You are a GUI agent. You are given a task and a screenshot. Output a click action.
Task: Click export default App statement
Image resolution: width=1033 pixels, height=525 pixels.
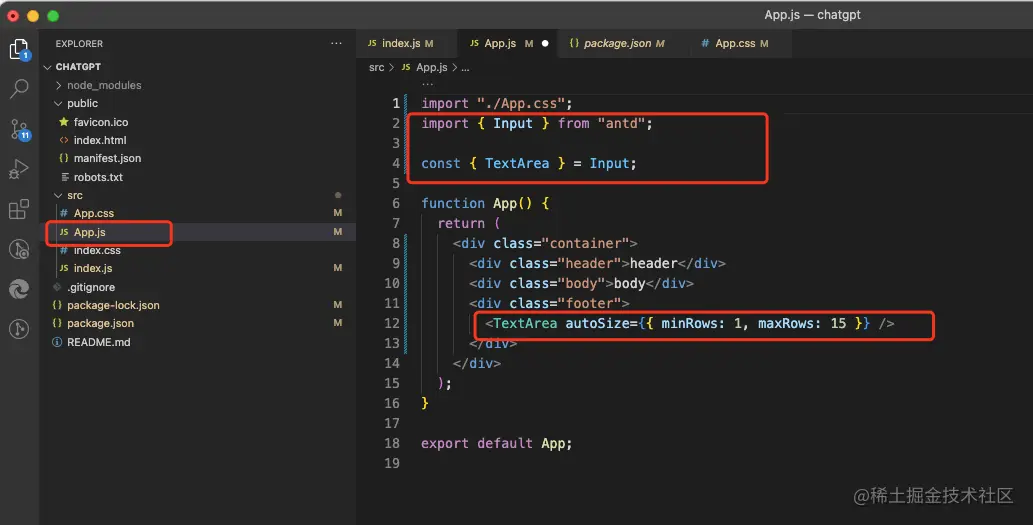[x=497, y=443]
